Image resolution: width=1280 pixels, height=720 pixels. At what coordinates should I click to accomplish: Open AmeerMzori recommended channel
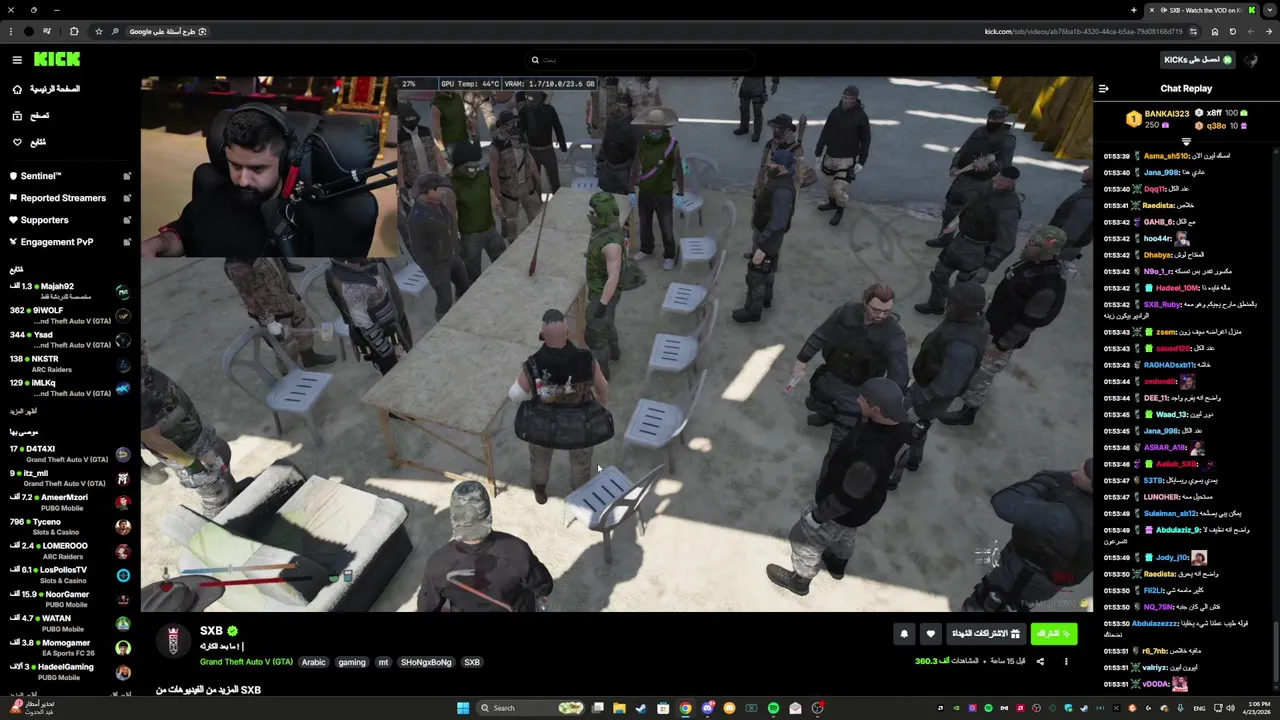(x=69, y=502)
